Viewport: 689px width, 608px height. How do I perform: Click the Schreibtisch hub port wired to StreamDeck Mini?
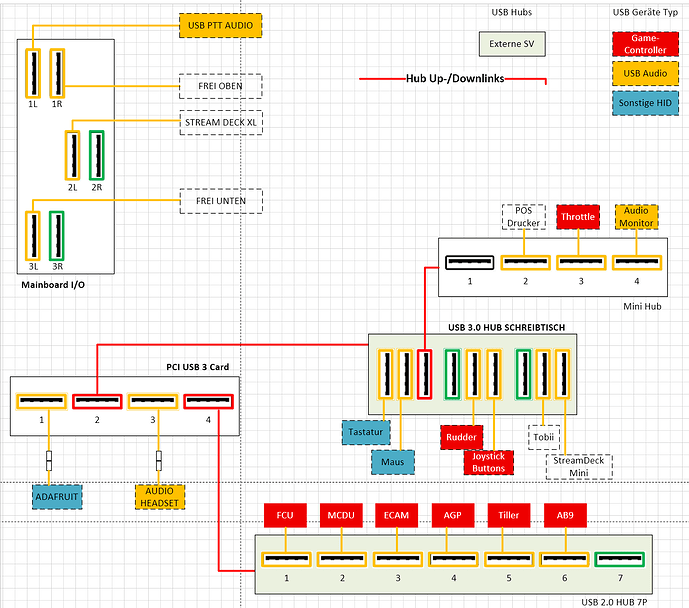[x=562, y=374]
